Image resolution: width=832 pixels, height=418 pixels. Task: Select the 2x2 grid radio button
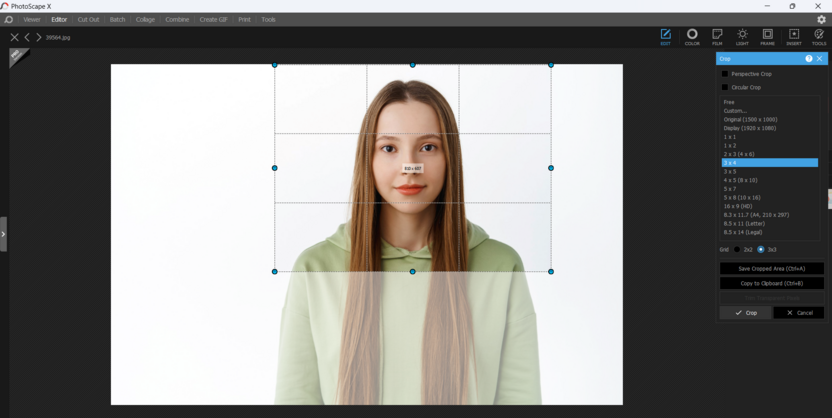(737, 249)
